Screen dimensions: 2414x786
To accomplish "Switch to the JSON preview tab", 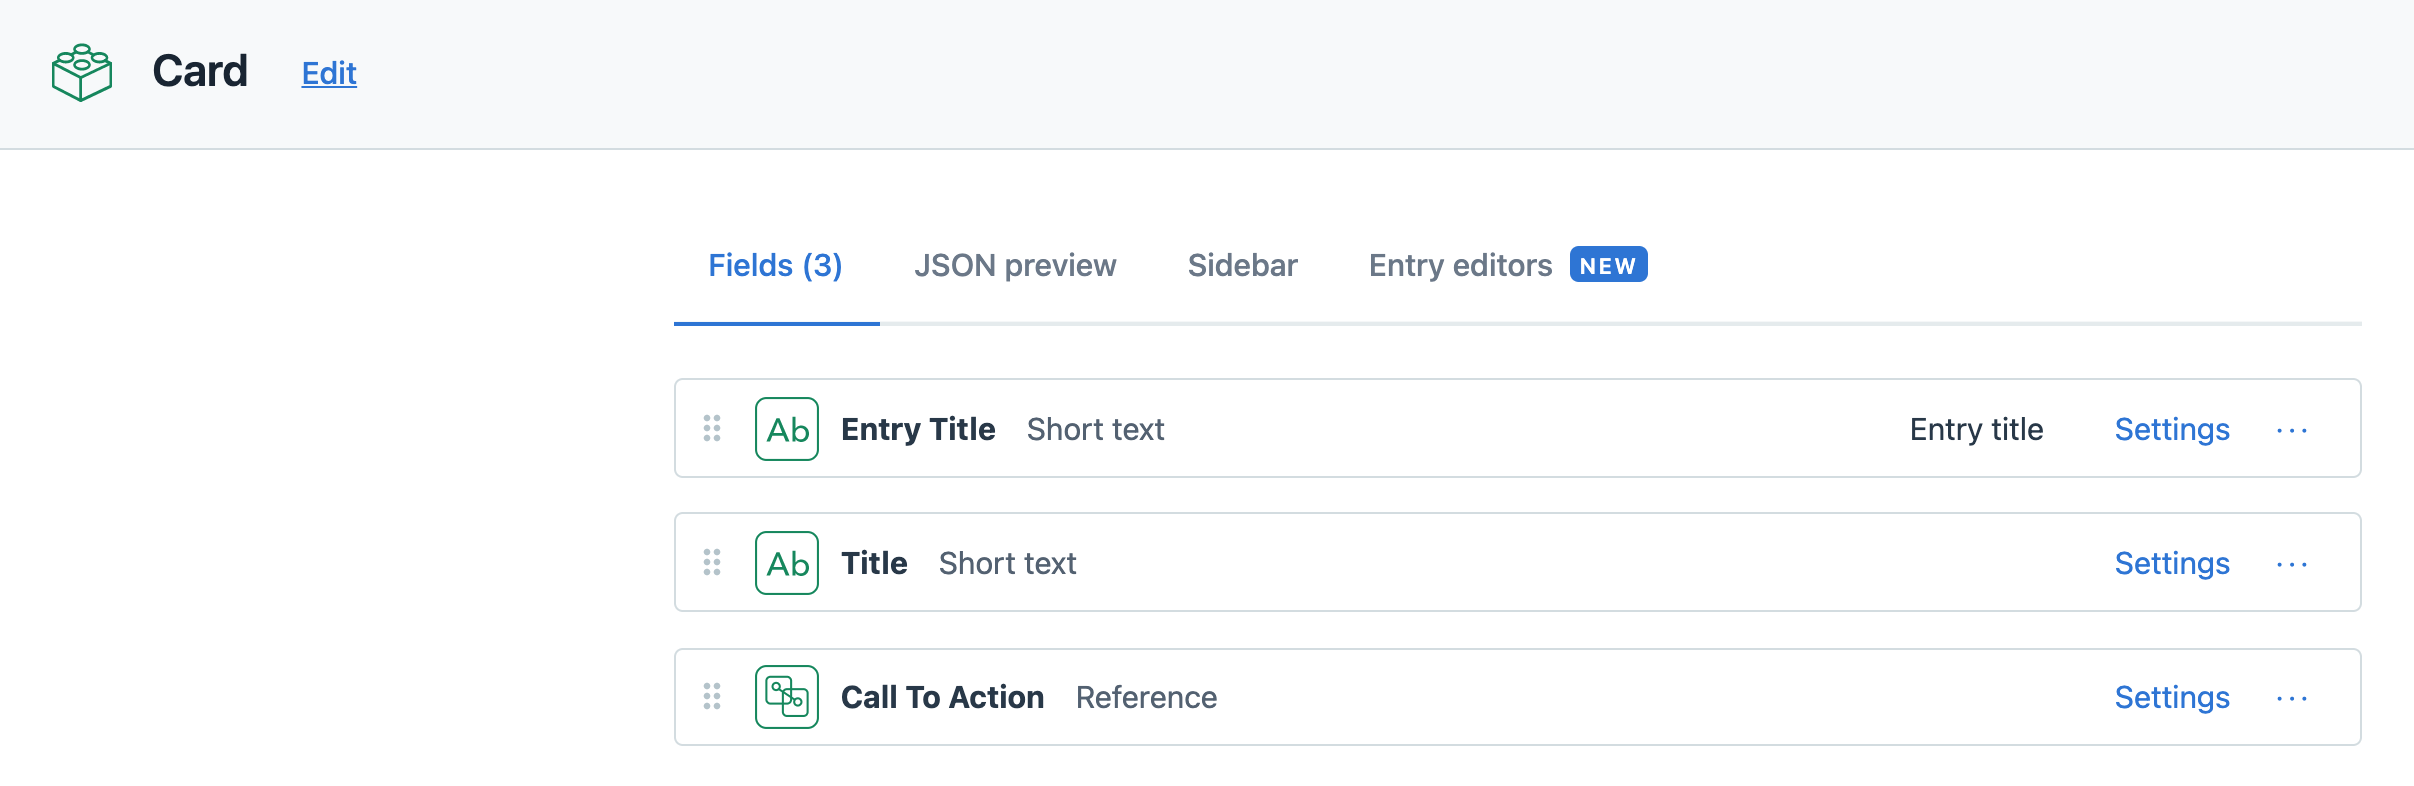I will coord(1015,265).
